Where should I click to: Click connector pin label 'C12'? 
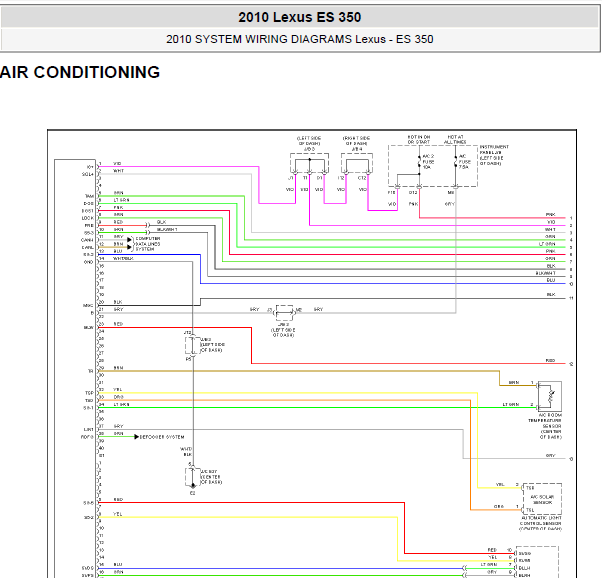(362, 178)
